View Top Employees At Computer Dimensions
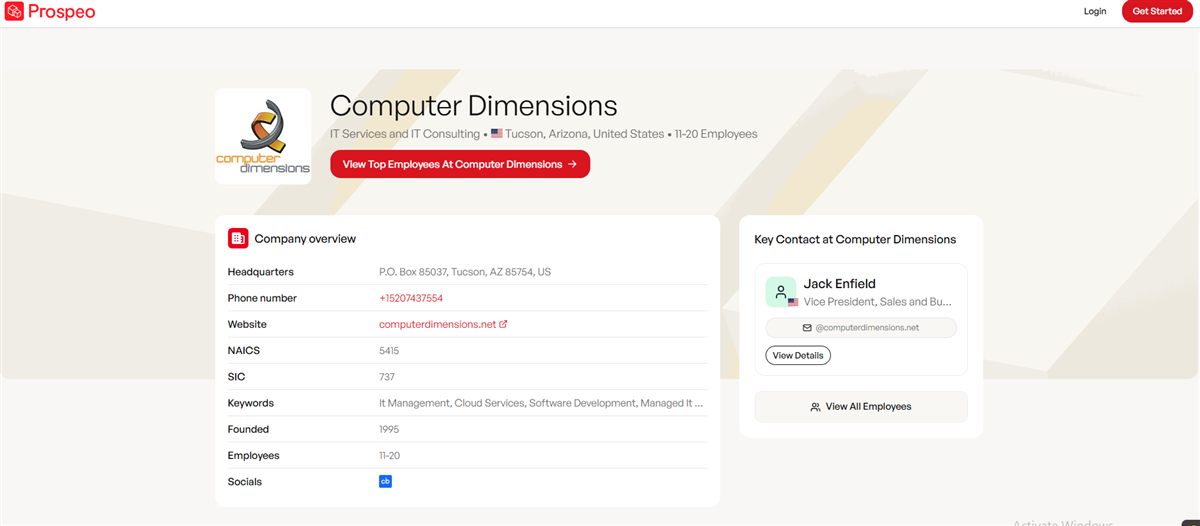1200x526 pixels. pyautogui.click(x=460, y=164)
